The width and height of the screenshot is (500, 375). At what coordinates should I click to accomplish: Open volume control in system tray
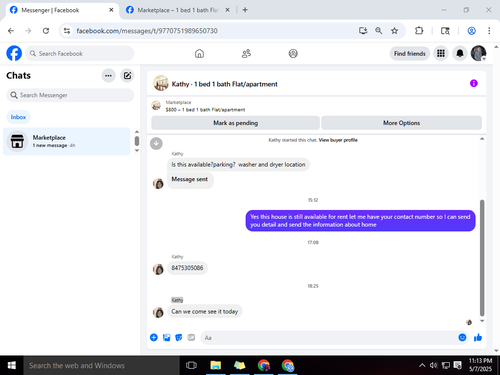click(x=434, y=366)
